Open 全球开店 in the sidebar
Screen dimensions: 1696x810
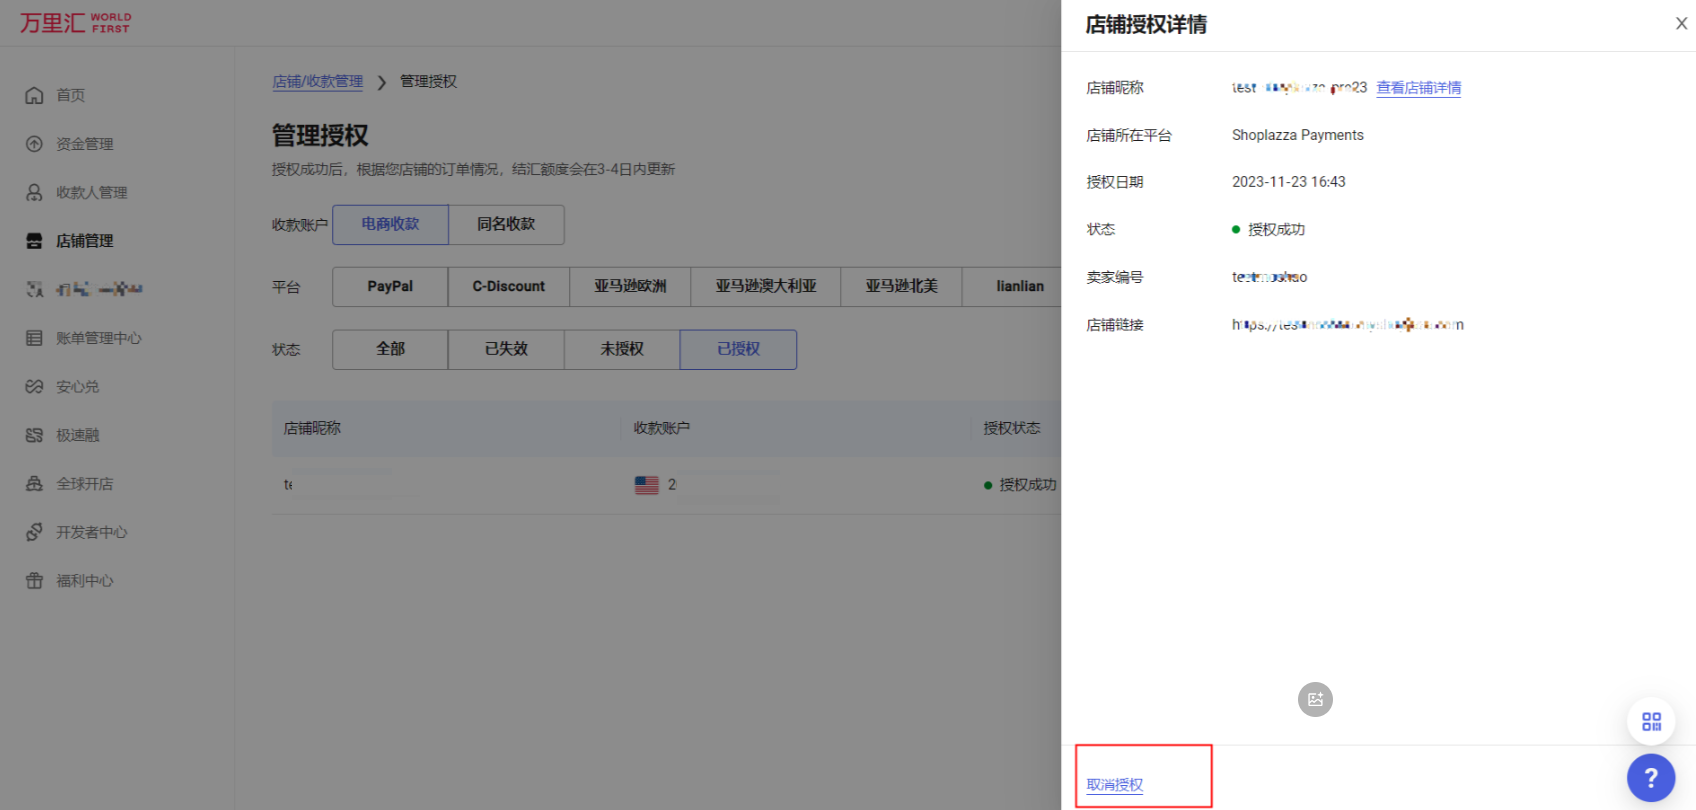[84, 484]
